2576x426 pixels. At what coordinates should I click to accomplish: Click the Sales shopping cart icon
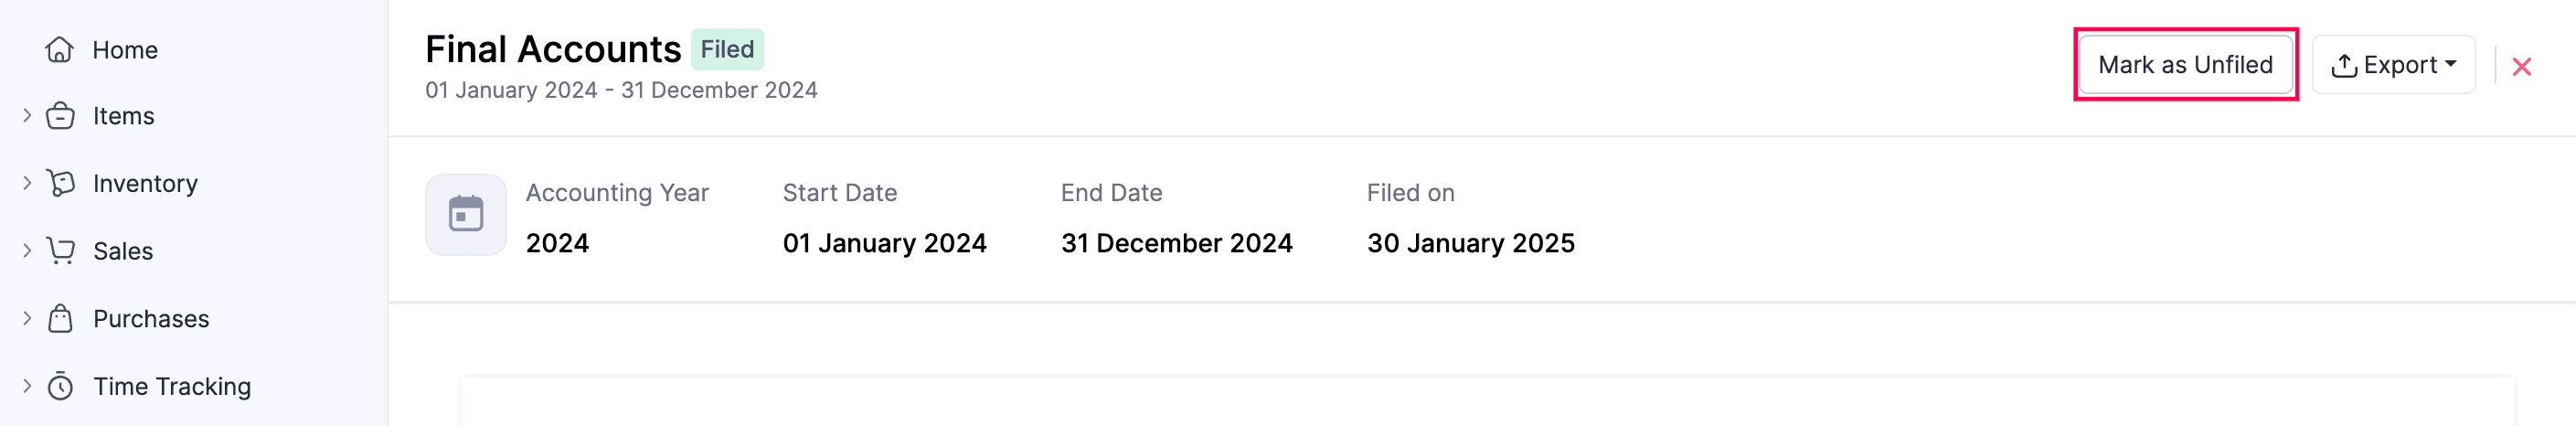click(61, 251)
